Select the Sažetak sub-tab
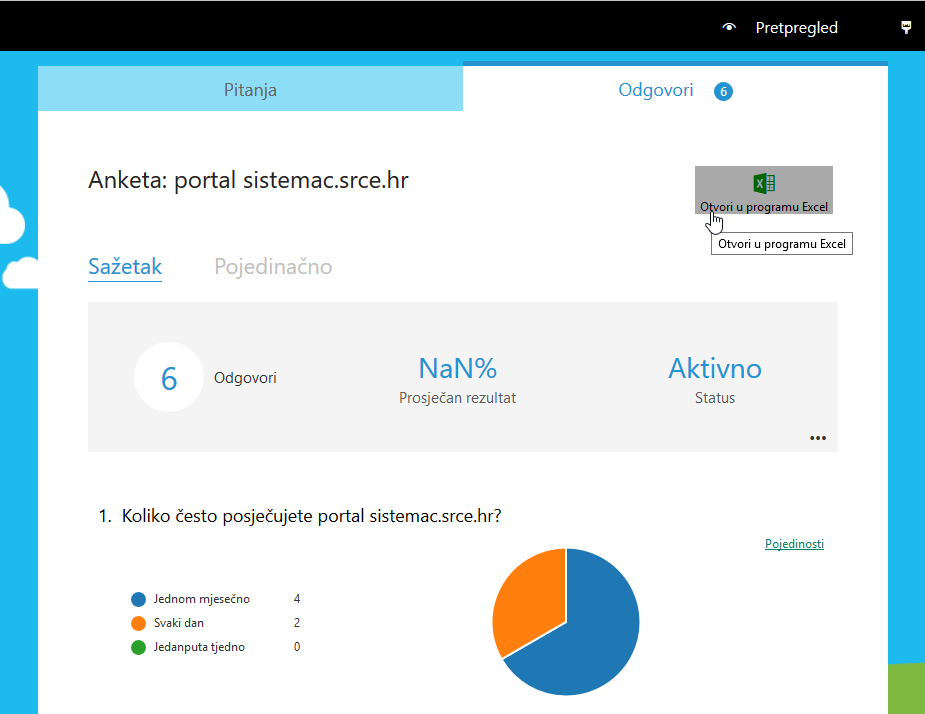The width and height of the screenshot is (925, 714). point(125,267)
